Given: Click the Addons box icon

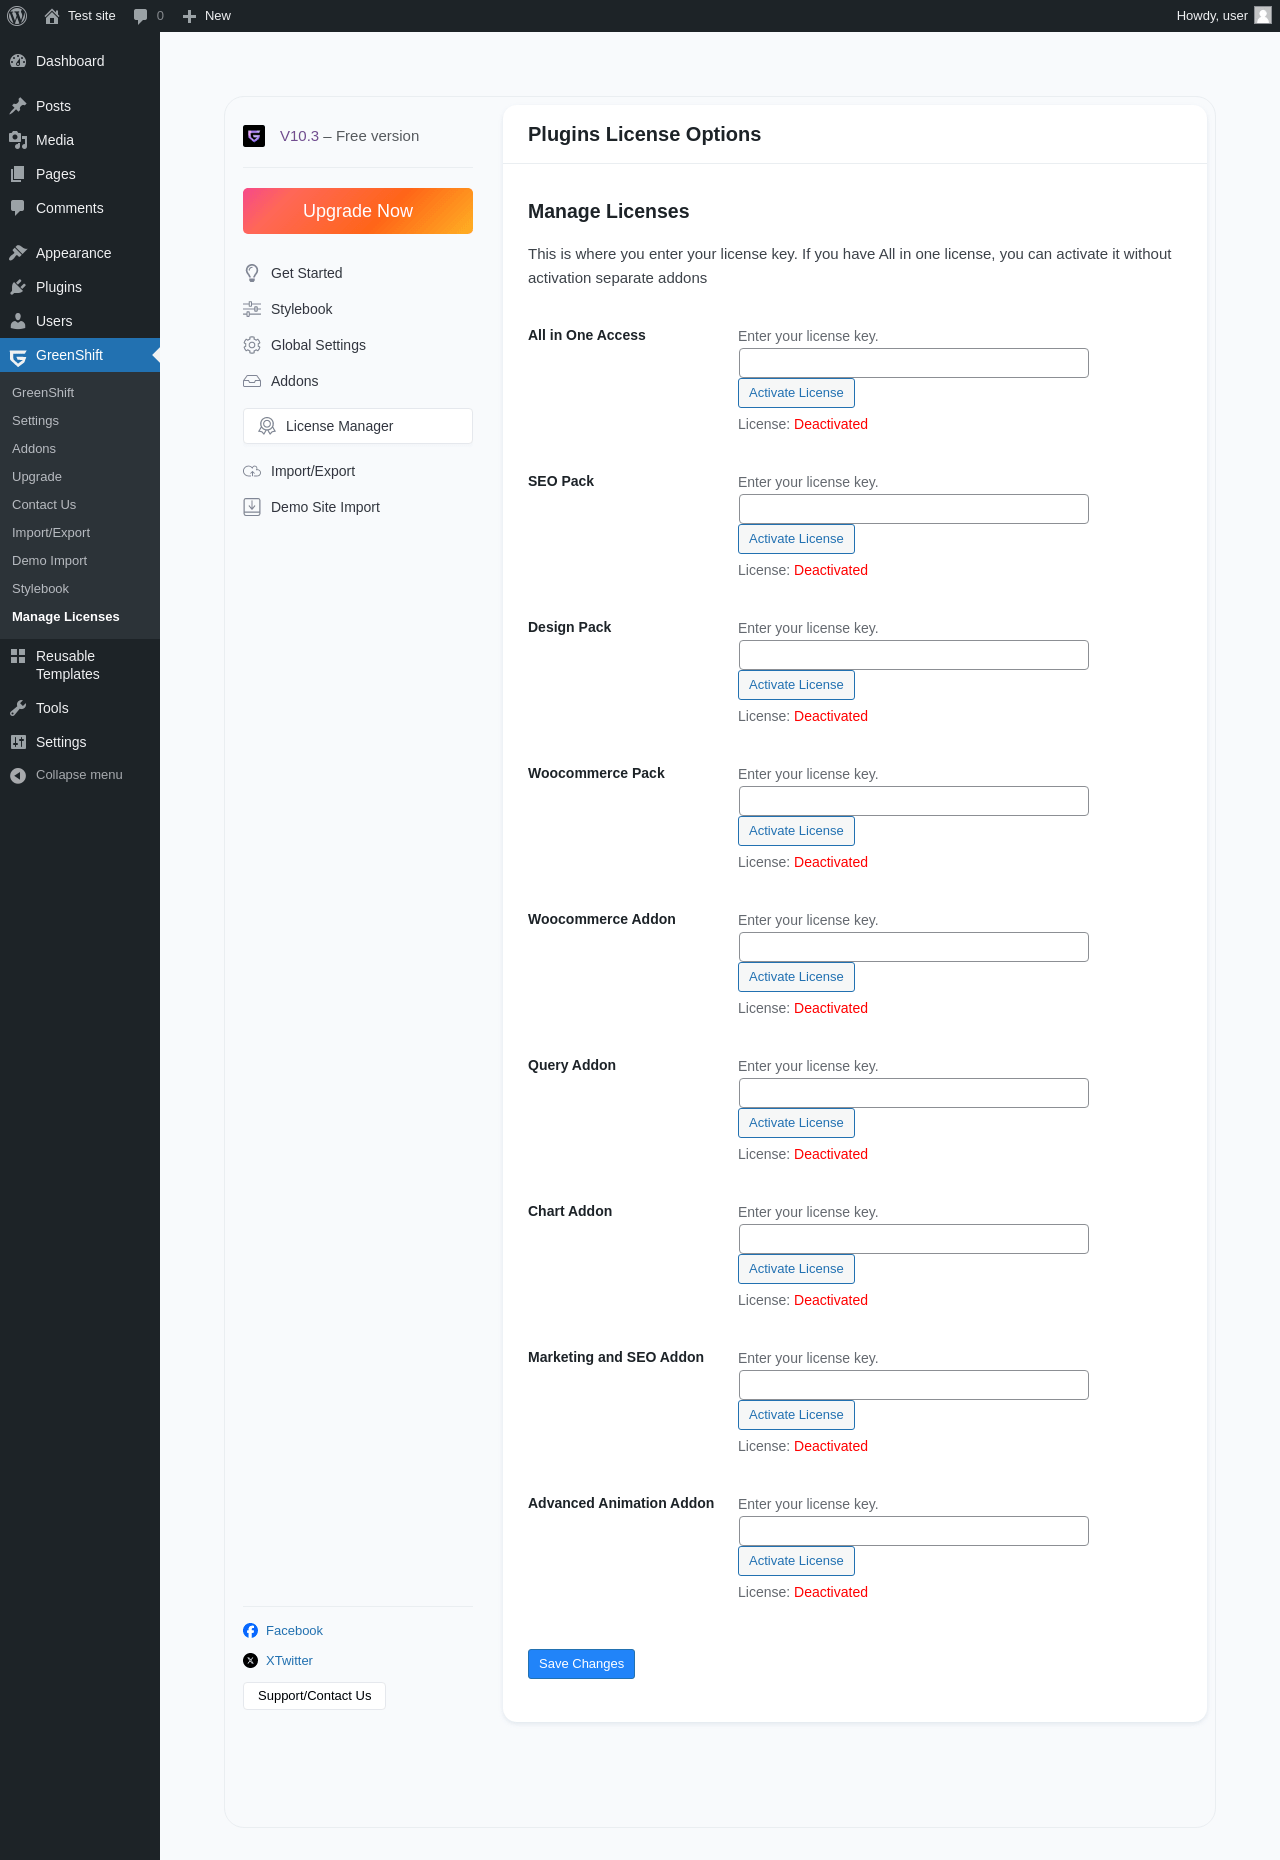Looking at the screenshot, I should point(252,381).
